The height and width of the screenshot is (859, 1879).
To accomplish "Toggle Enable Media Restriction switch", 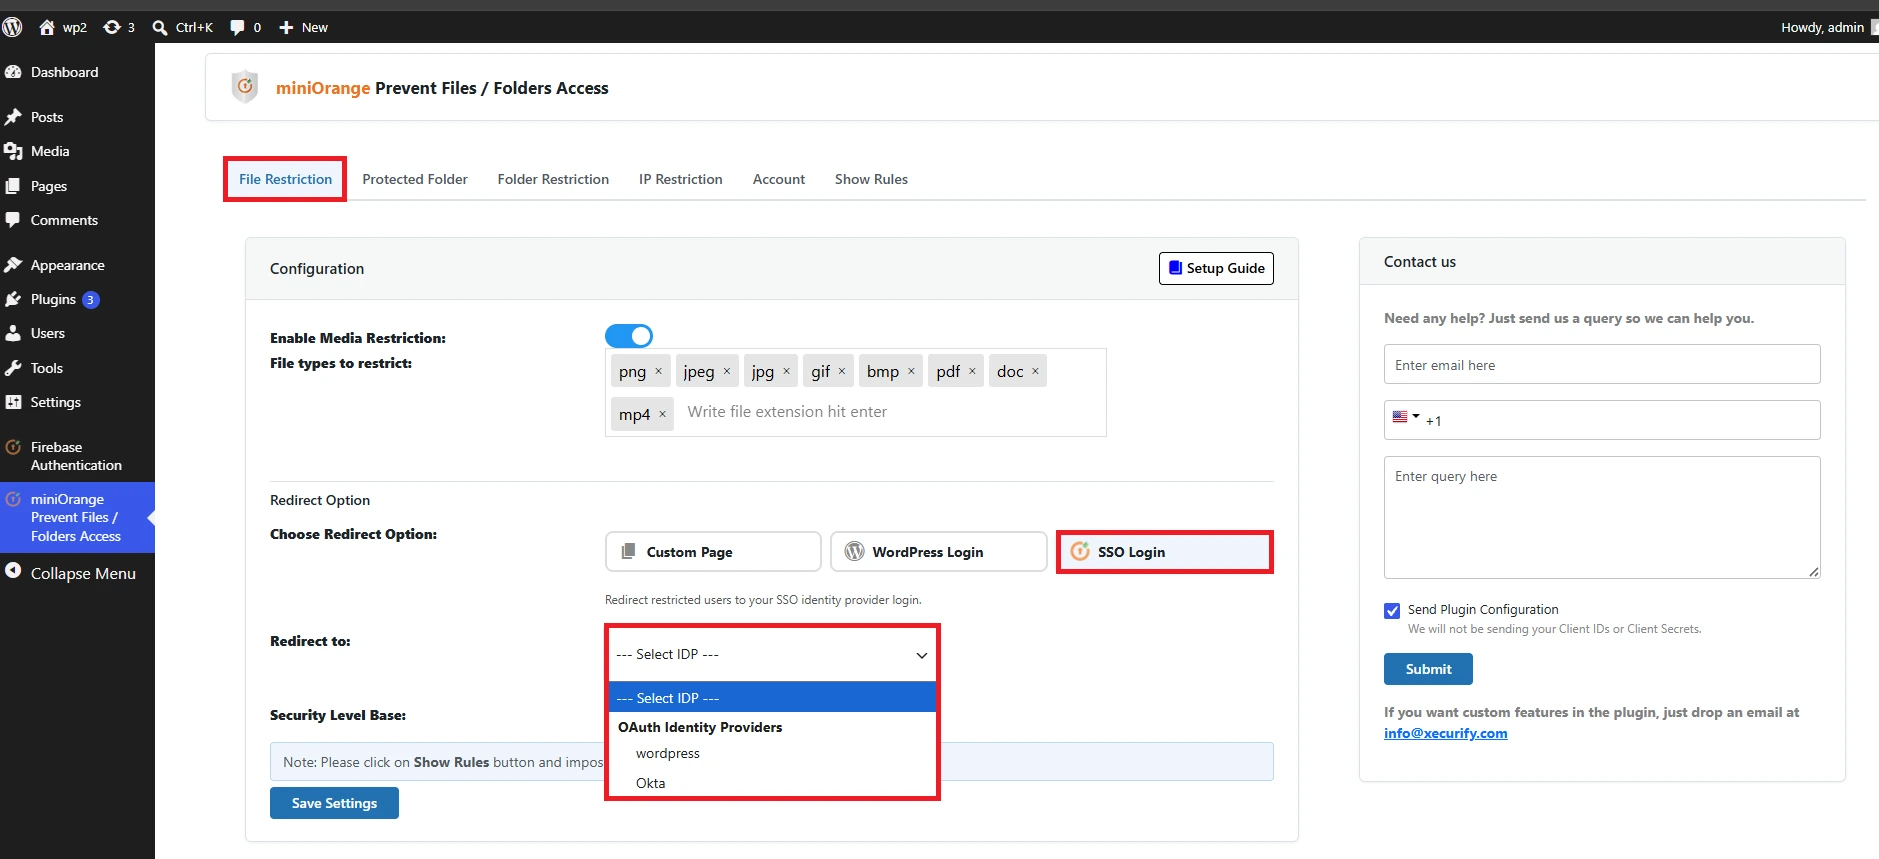I will click(629, 336).
